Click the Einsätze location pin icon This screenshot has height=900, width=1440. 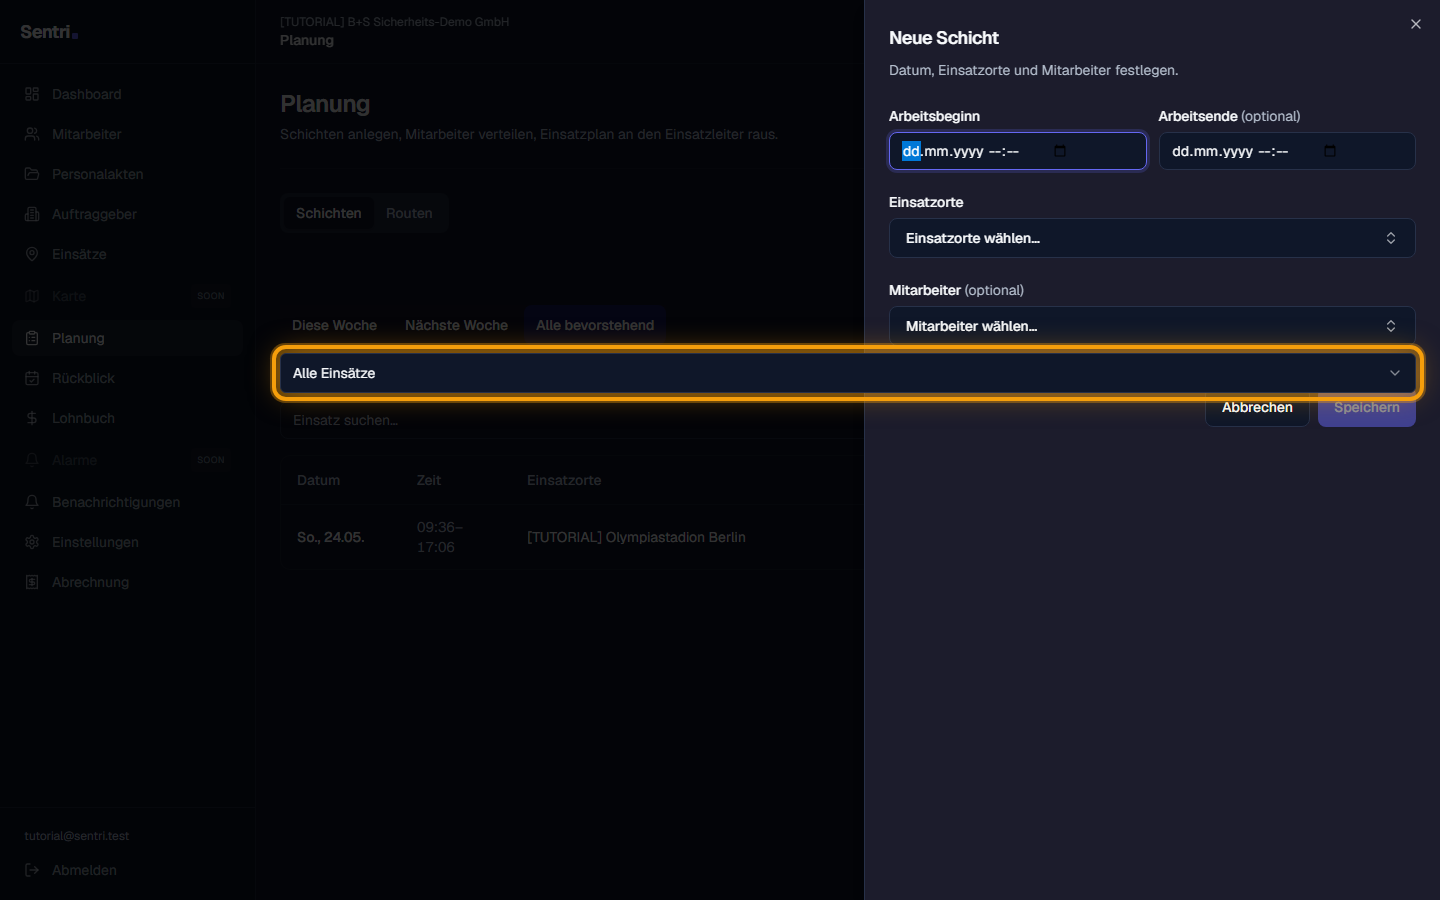click(x=32, y=254)
